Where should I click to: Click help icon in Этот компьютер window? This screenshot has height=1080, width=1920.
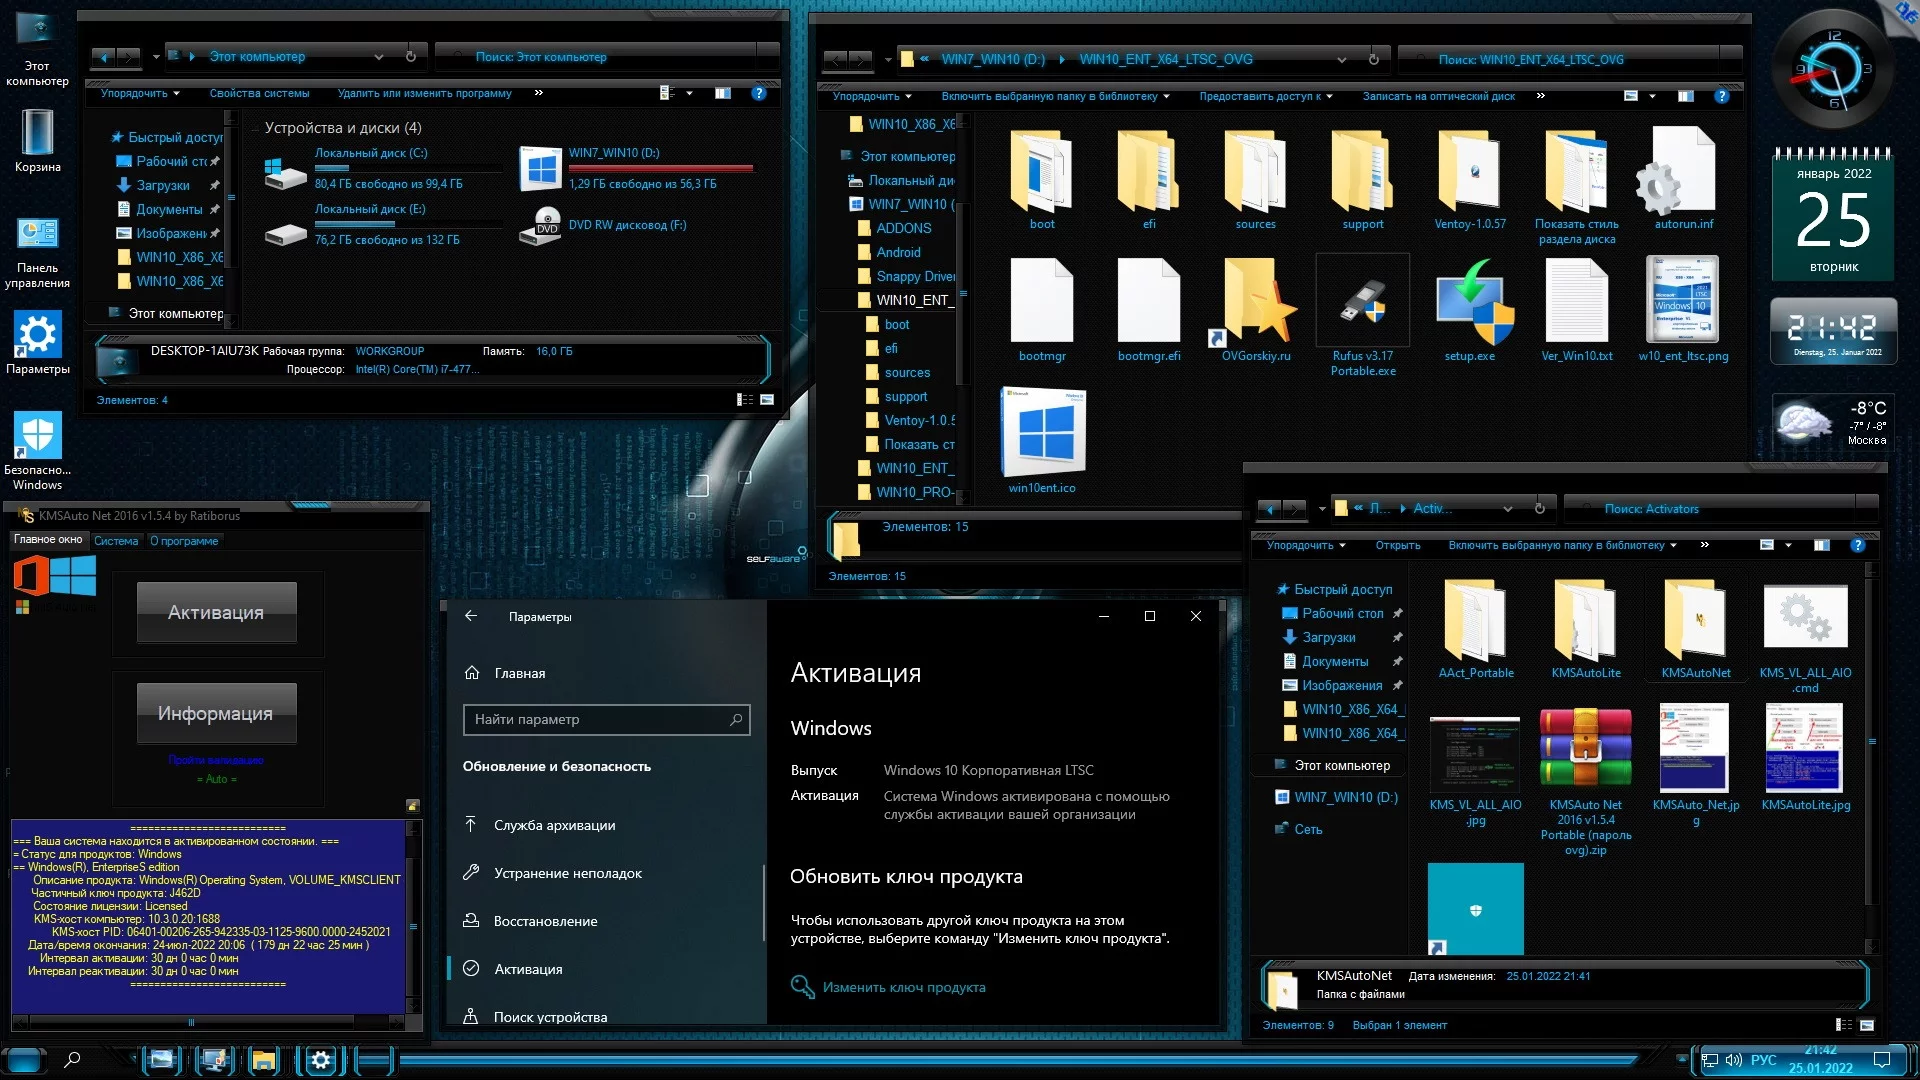(x=758, y=93)
